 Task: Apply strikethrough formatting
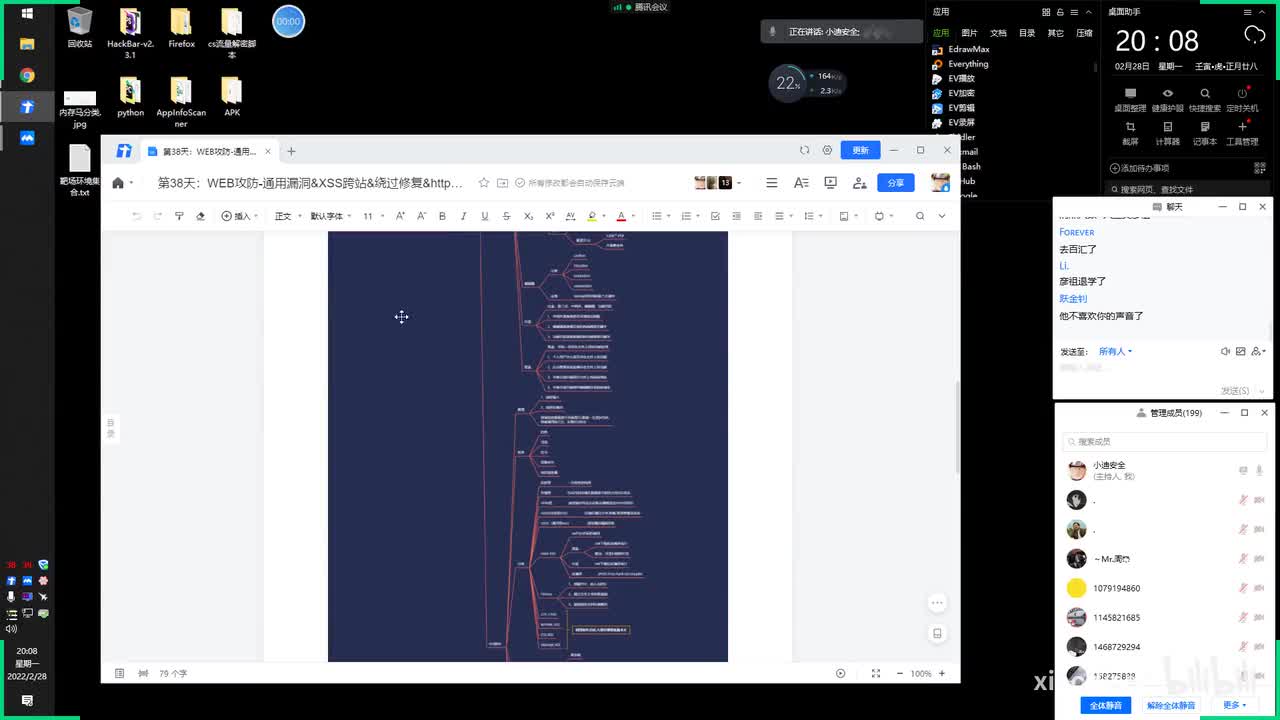click(506, 216)
